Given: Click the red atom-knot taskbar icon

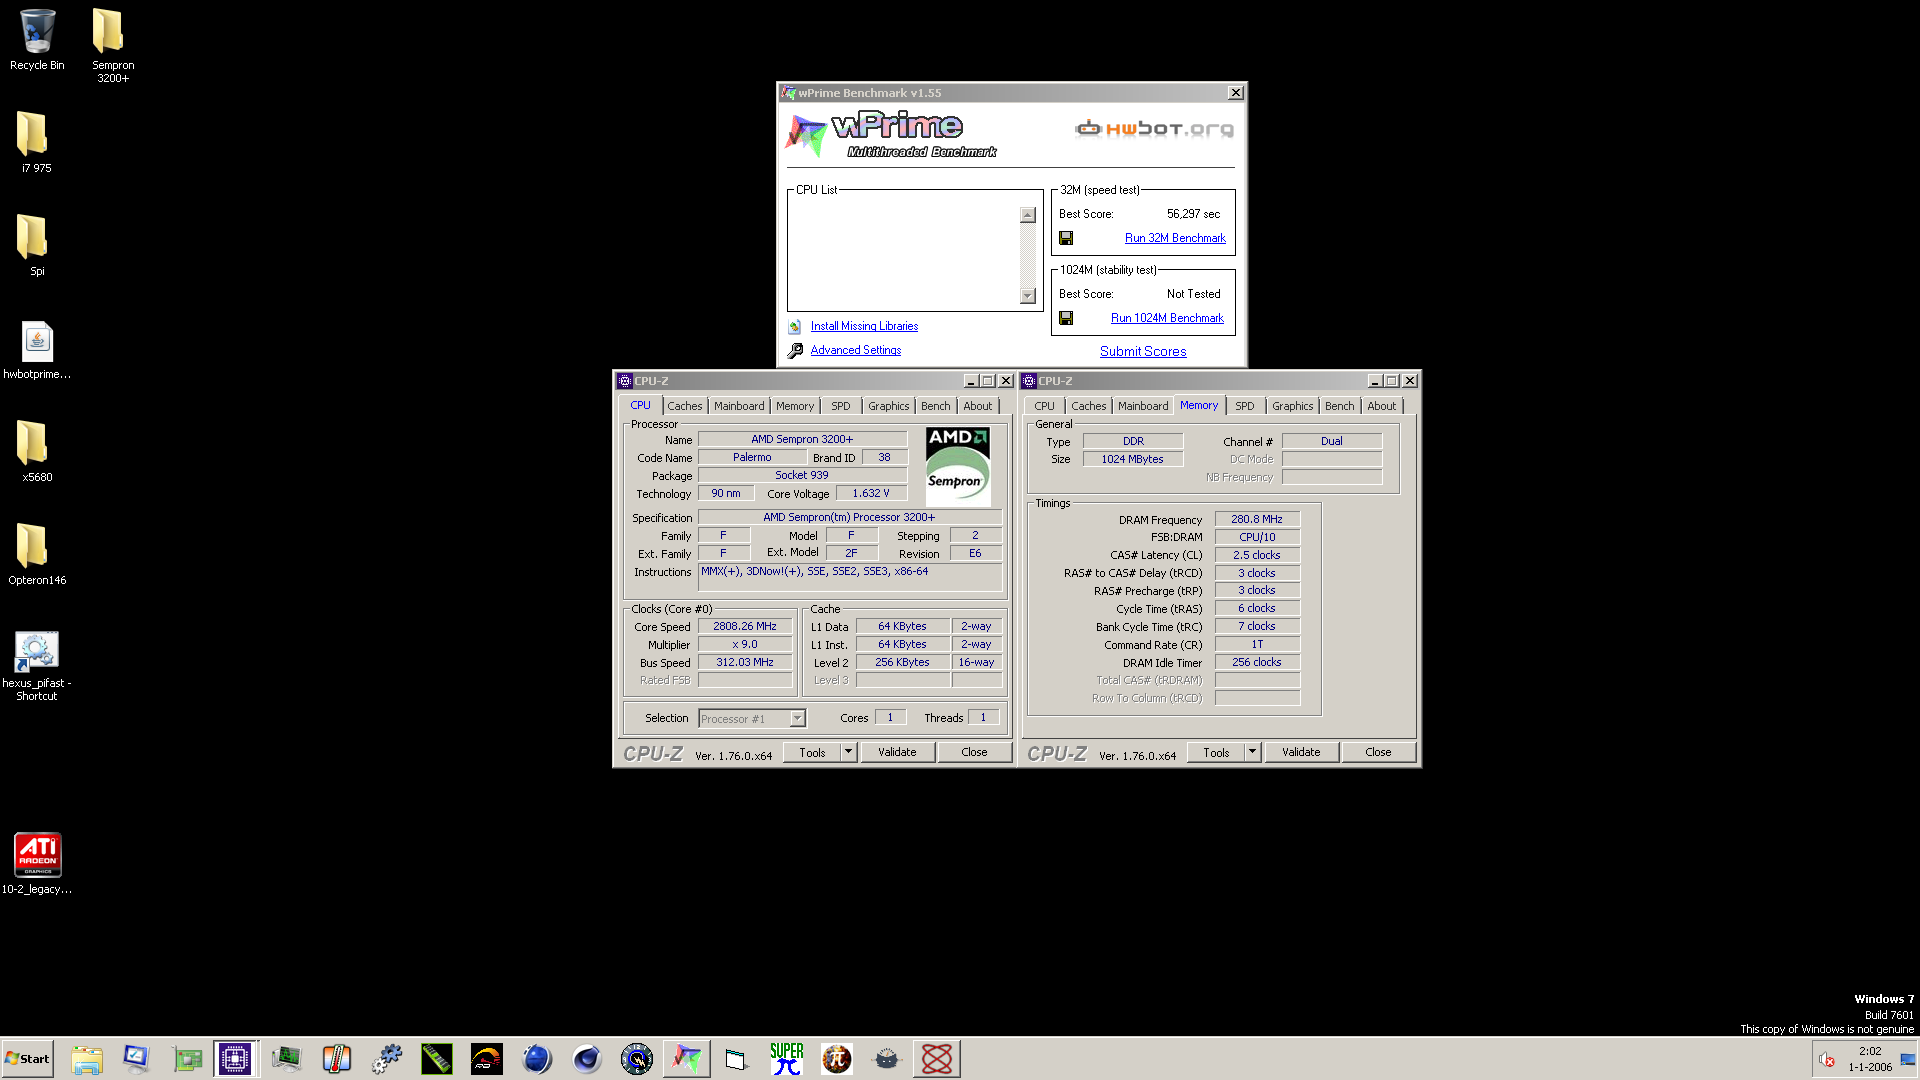Looking at the screenshot, I should click(x=937, y=1059).
